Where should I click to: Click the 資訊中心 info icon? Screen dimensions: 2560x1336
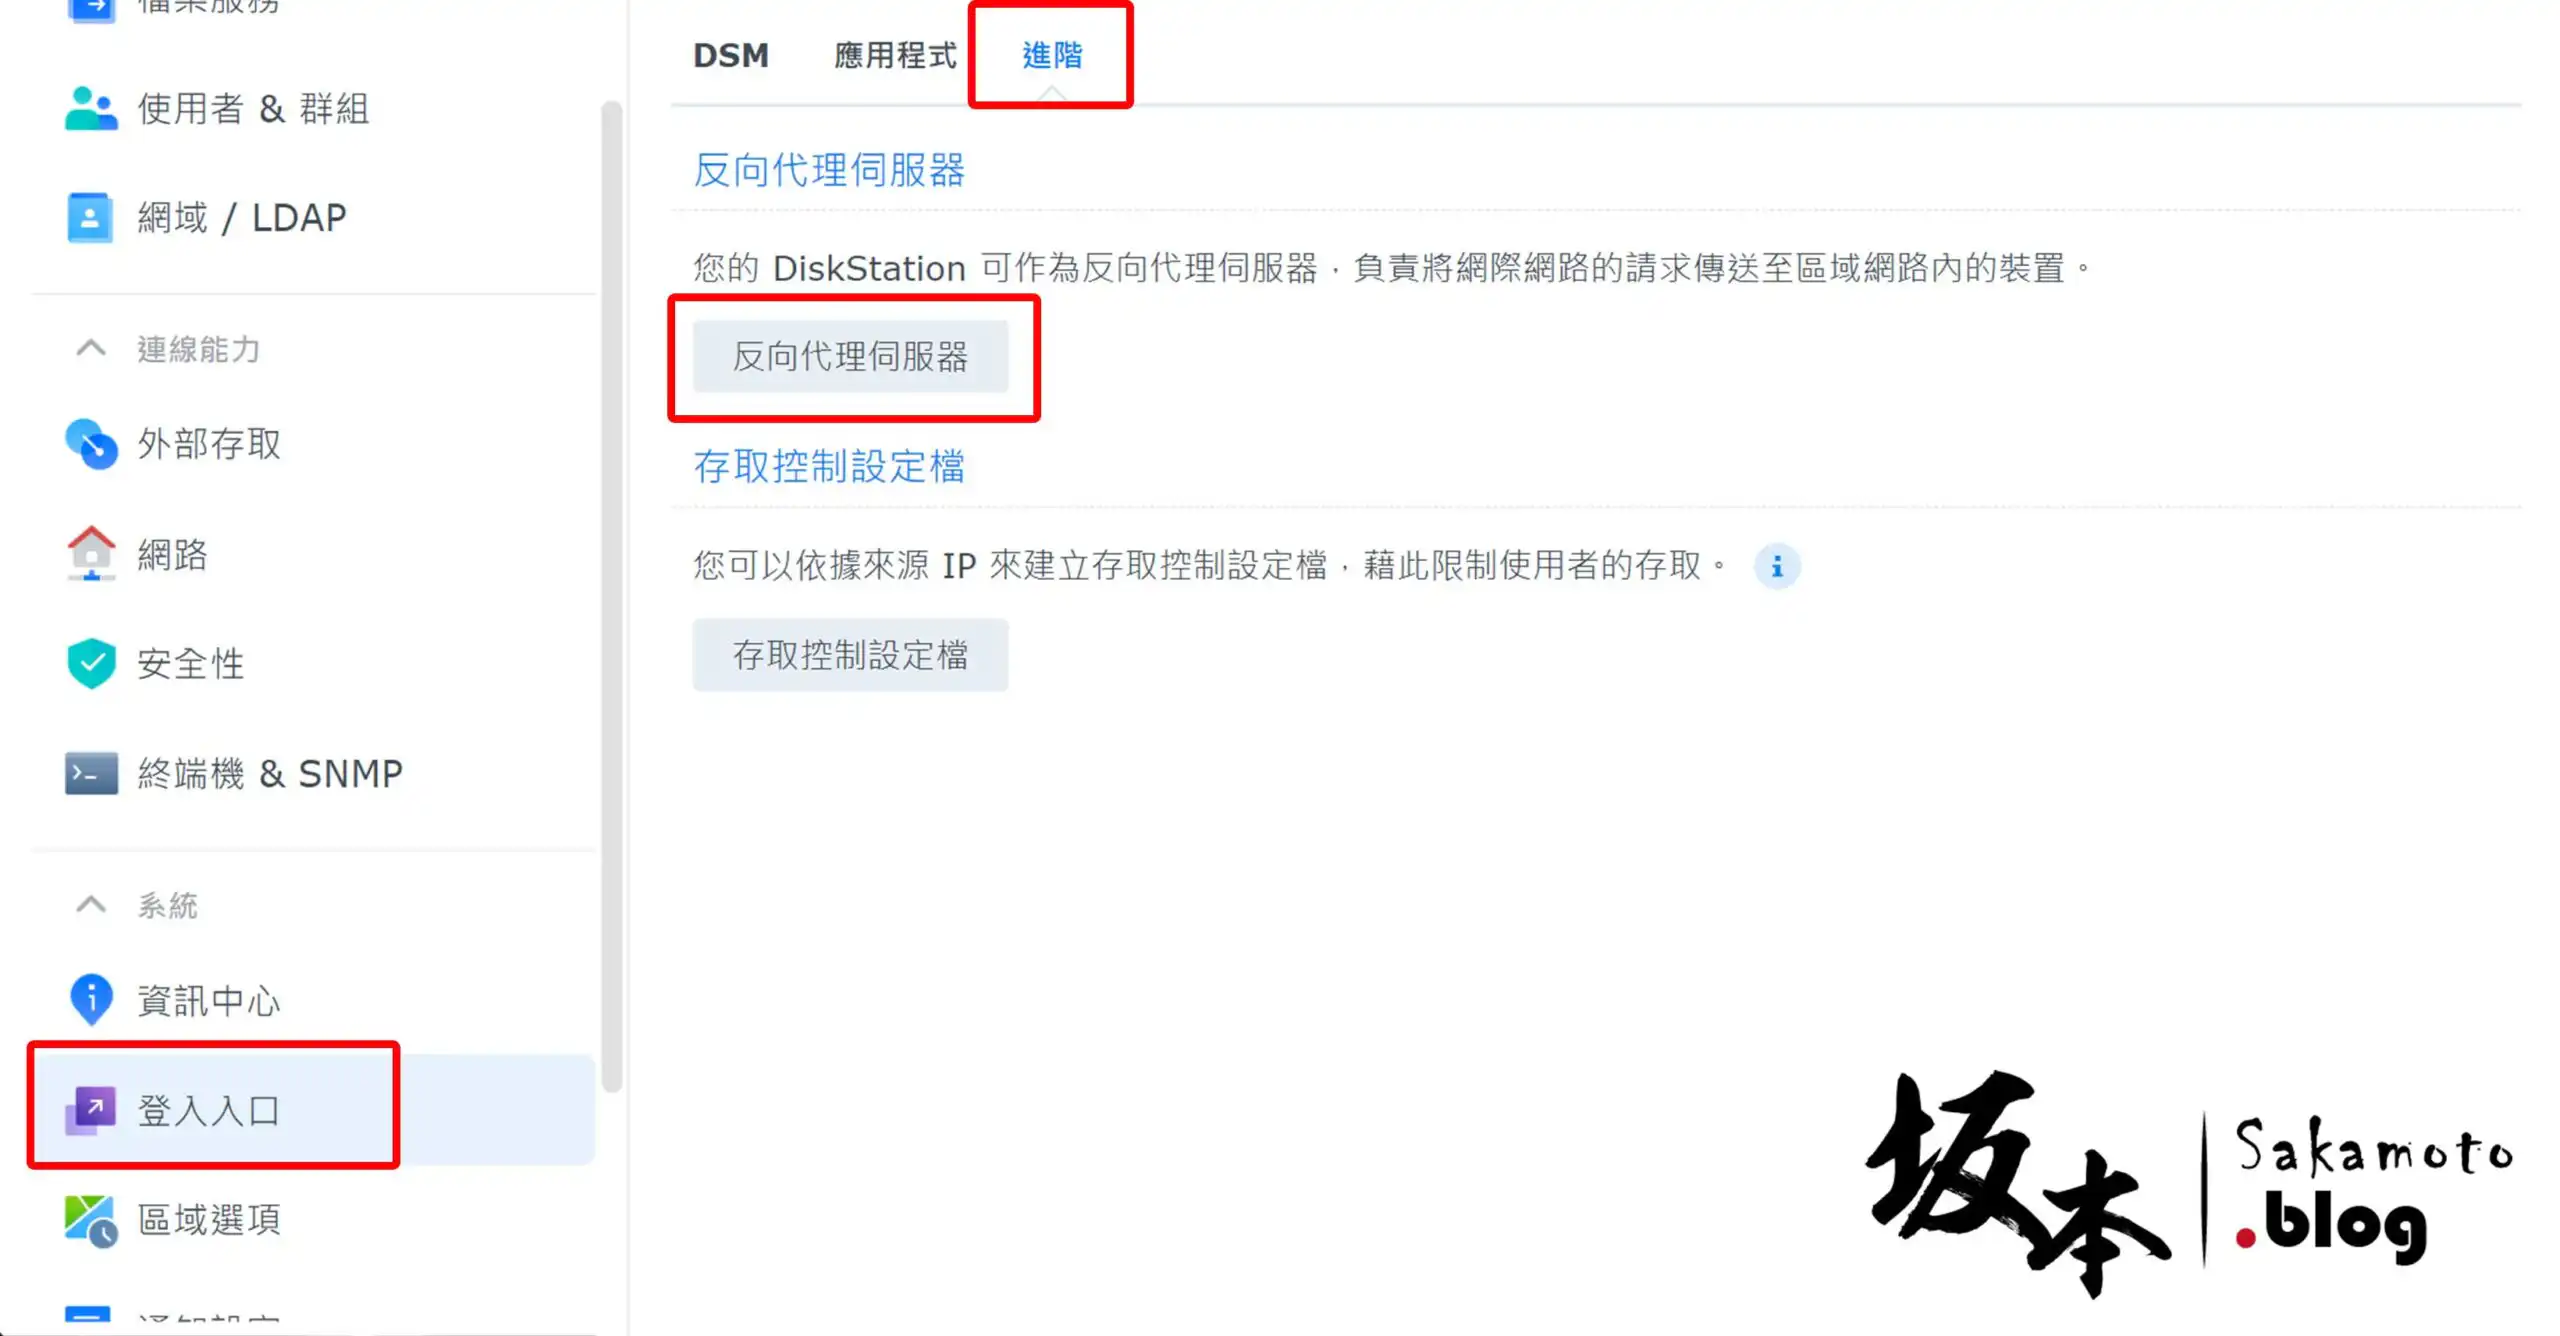point(91,999)
